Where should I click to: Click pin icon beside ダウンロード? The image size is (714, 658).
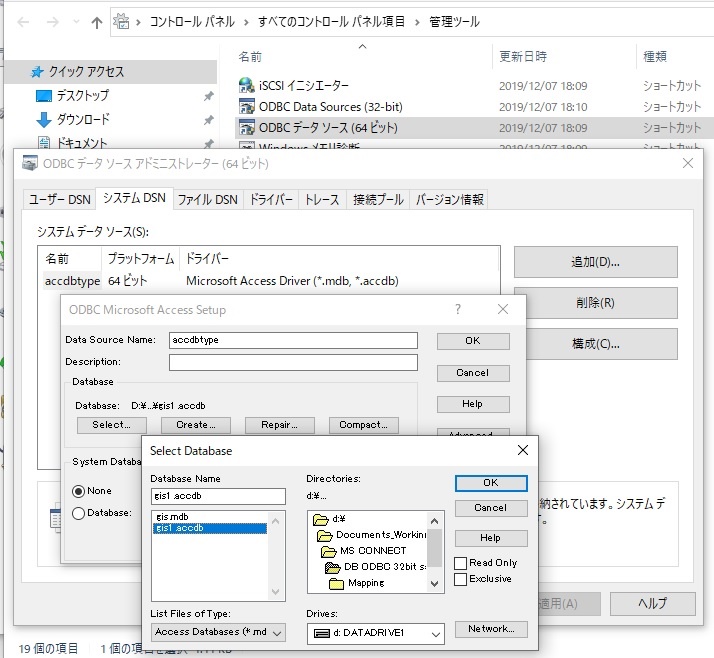click(x=209, y=120)
